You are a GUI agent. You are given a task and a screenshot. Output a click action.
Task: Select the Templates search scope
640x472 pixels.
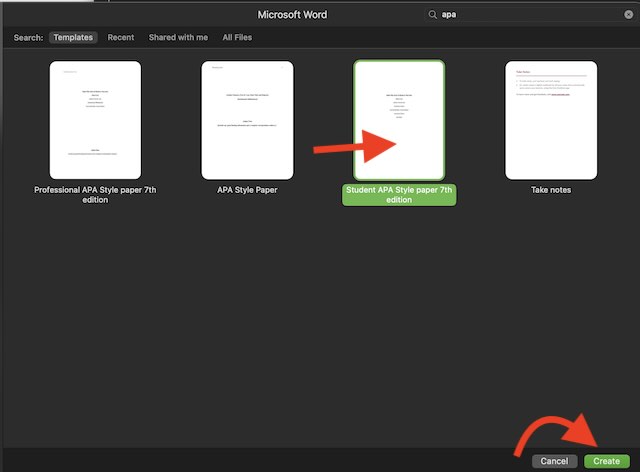(x=73, y=38)
